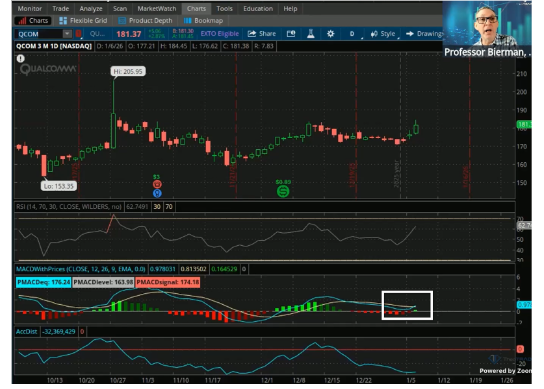Expand the Style dropdown menu

[384, 34]
